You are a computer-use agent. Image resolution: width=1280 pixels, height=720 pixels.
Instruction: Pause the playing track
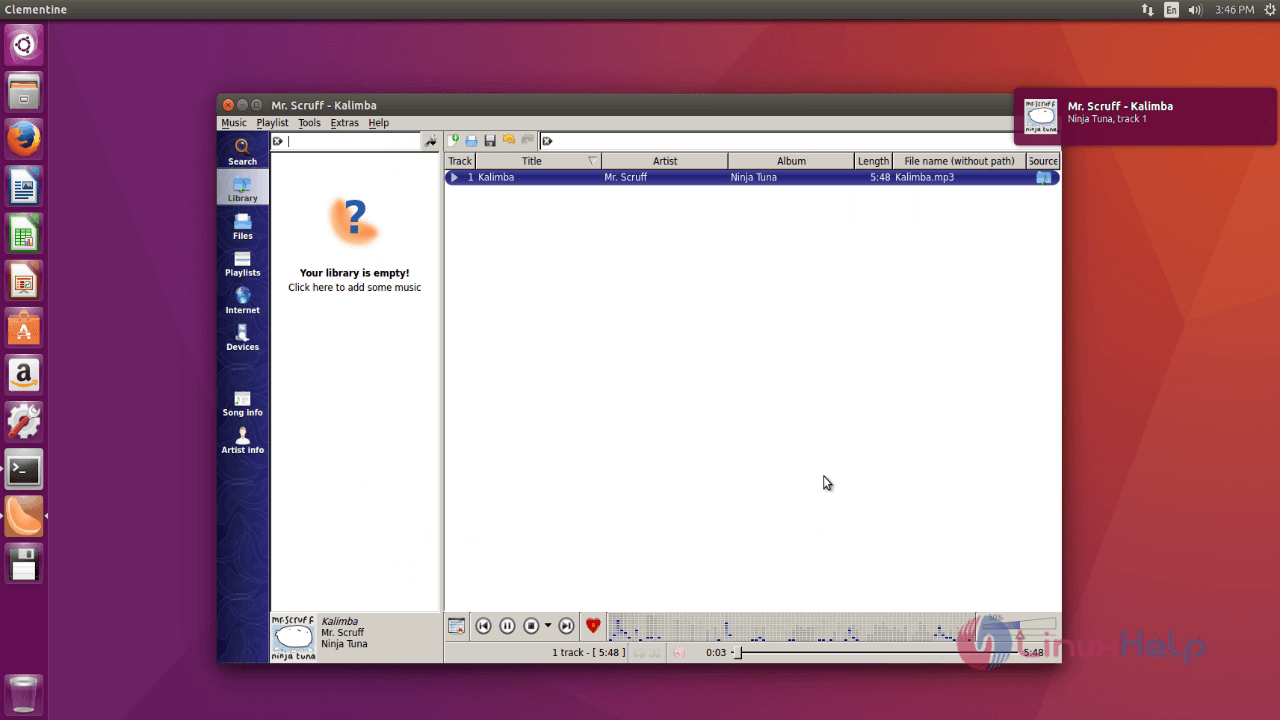point(507,626)
